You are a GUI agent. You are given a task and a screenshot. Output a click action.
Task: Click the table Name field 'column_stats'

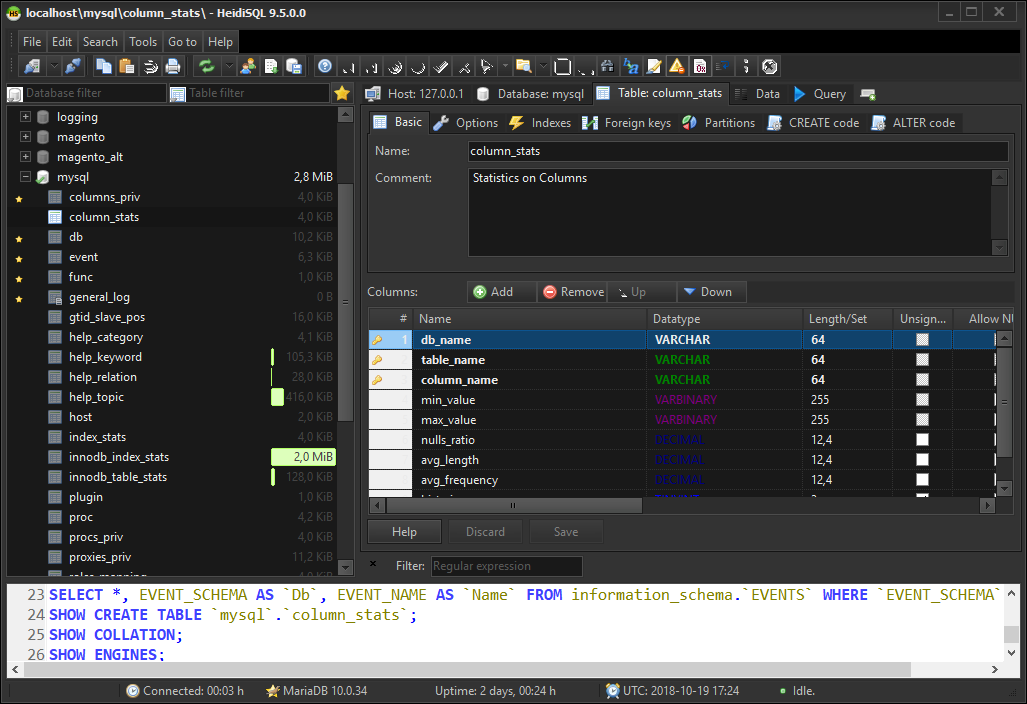738,151
